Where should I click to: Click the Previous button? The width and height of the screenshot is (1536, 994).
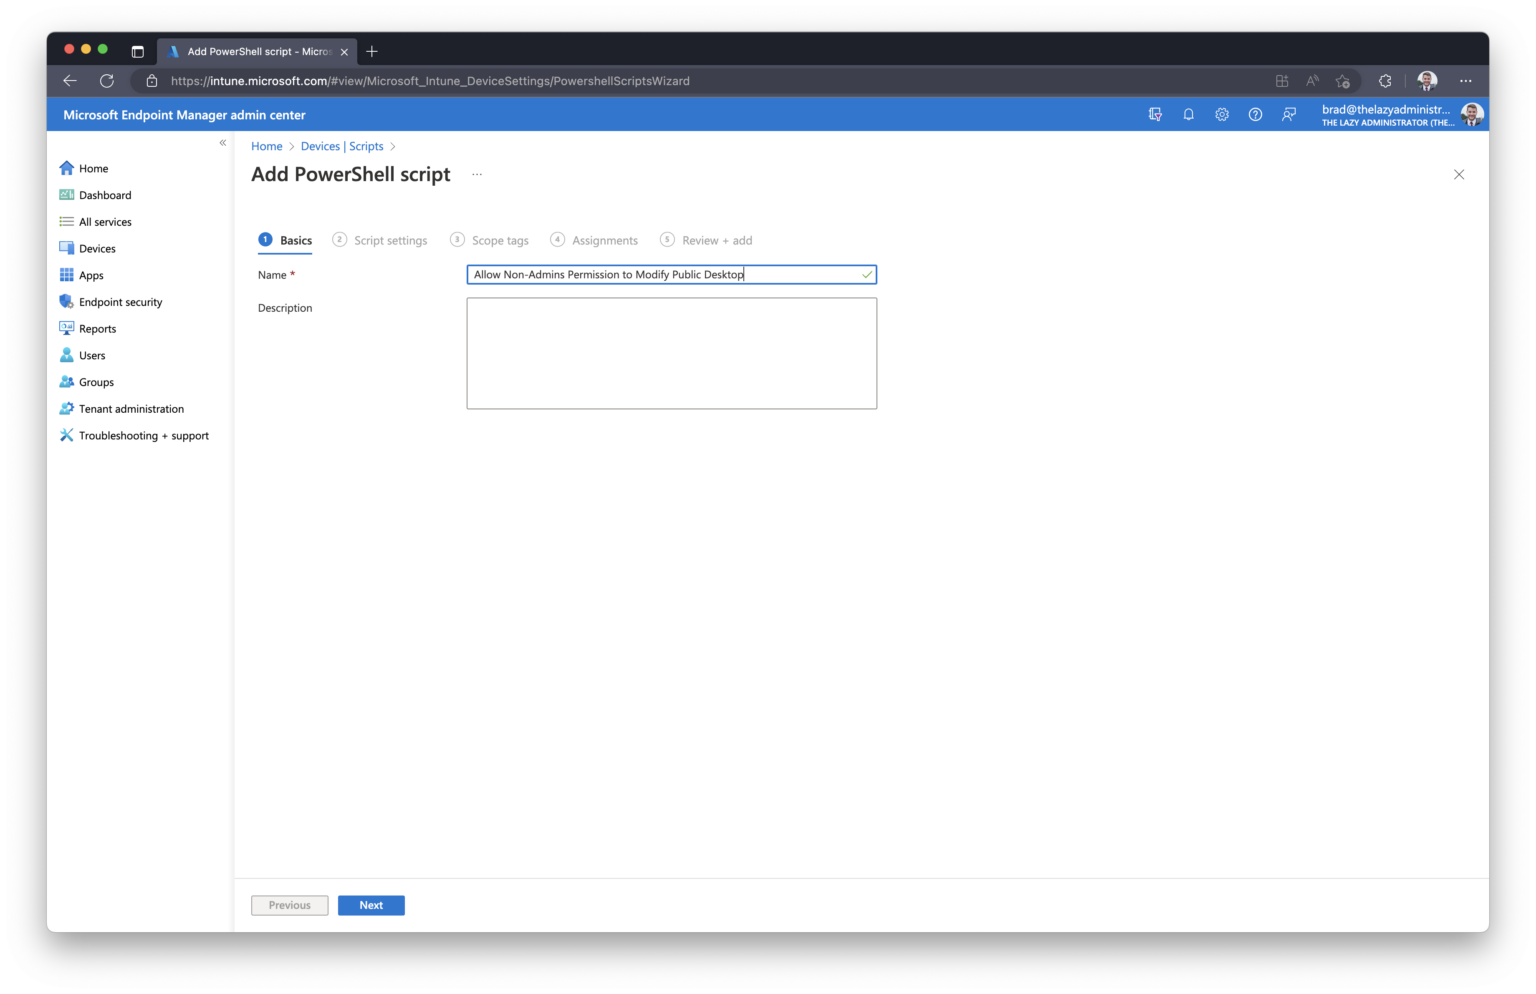pos(290,905)
